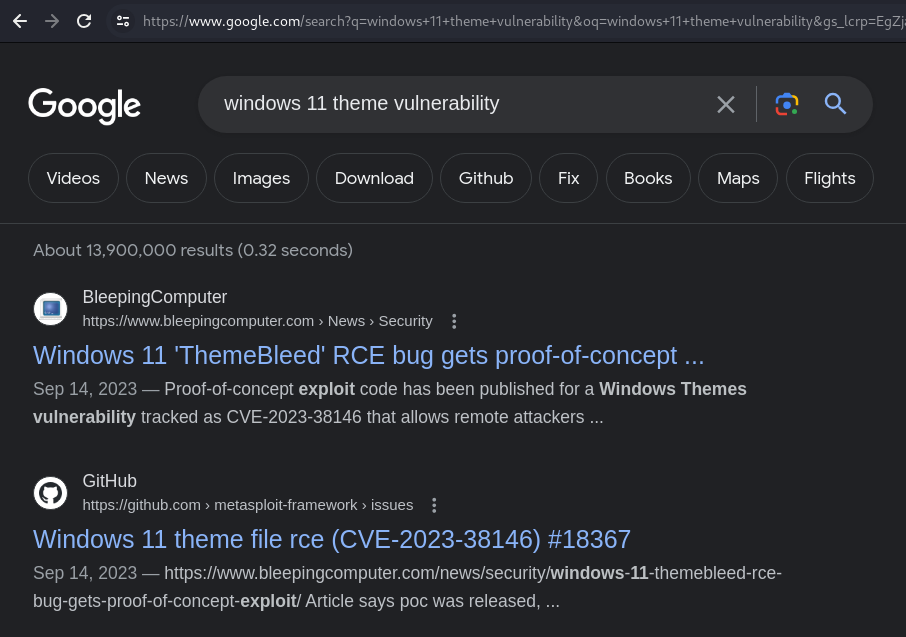The image size is (906, 637).
Task: Open more options for the BleepingComputer result
Action: 454,321
